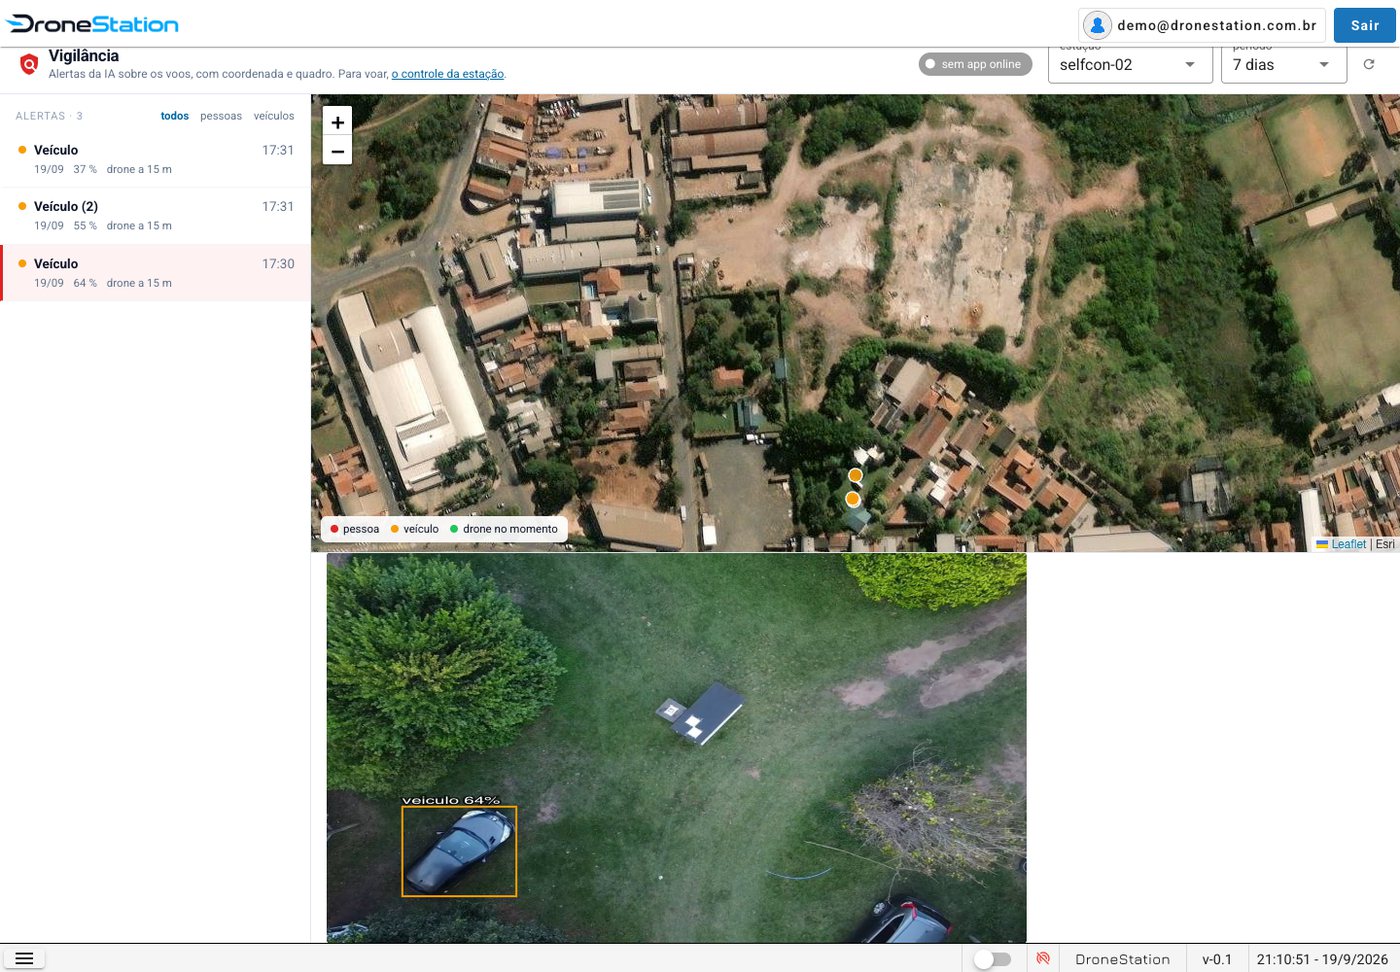Click the 'veículo' legend entry

point(415,529)
